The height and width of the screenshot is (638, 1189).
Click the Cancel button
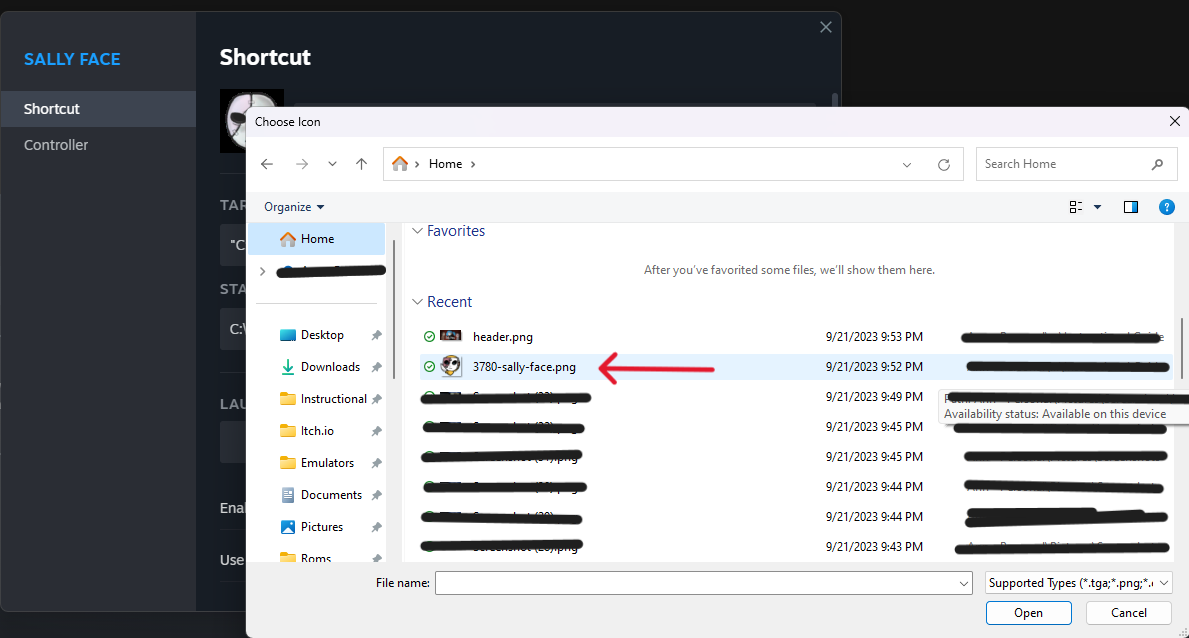[x=1129, y=613]
